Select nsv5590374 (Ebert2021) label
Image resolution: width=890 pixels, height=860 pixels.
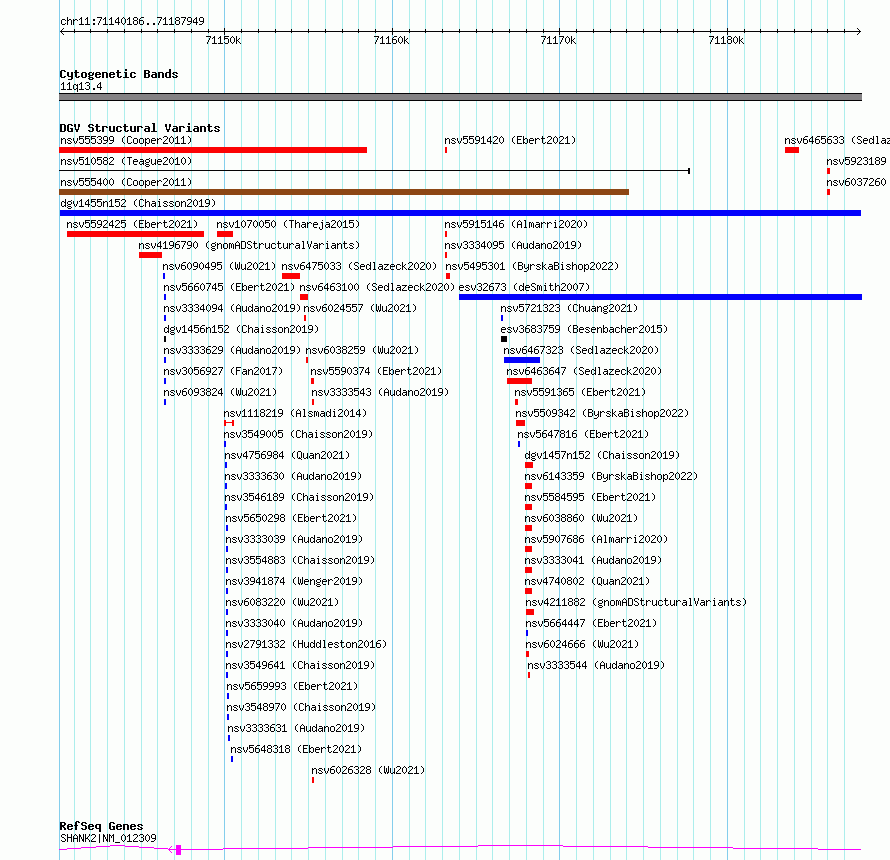(376, 371)
